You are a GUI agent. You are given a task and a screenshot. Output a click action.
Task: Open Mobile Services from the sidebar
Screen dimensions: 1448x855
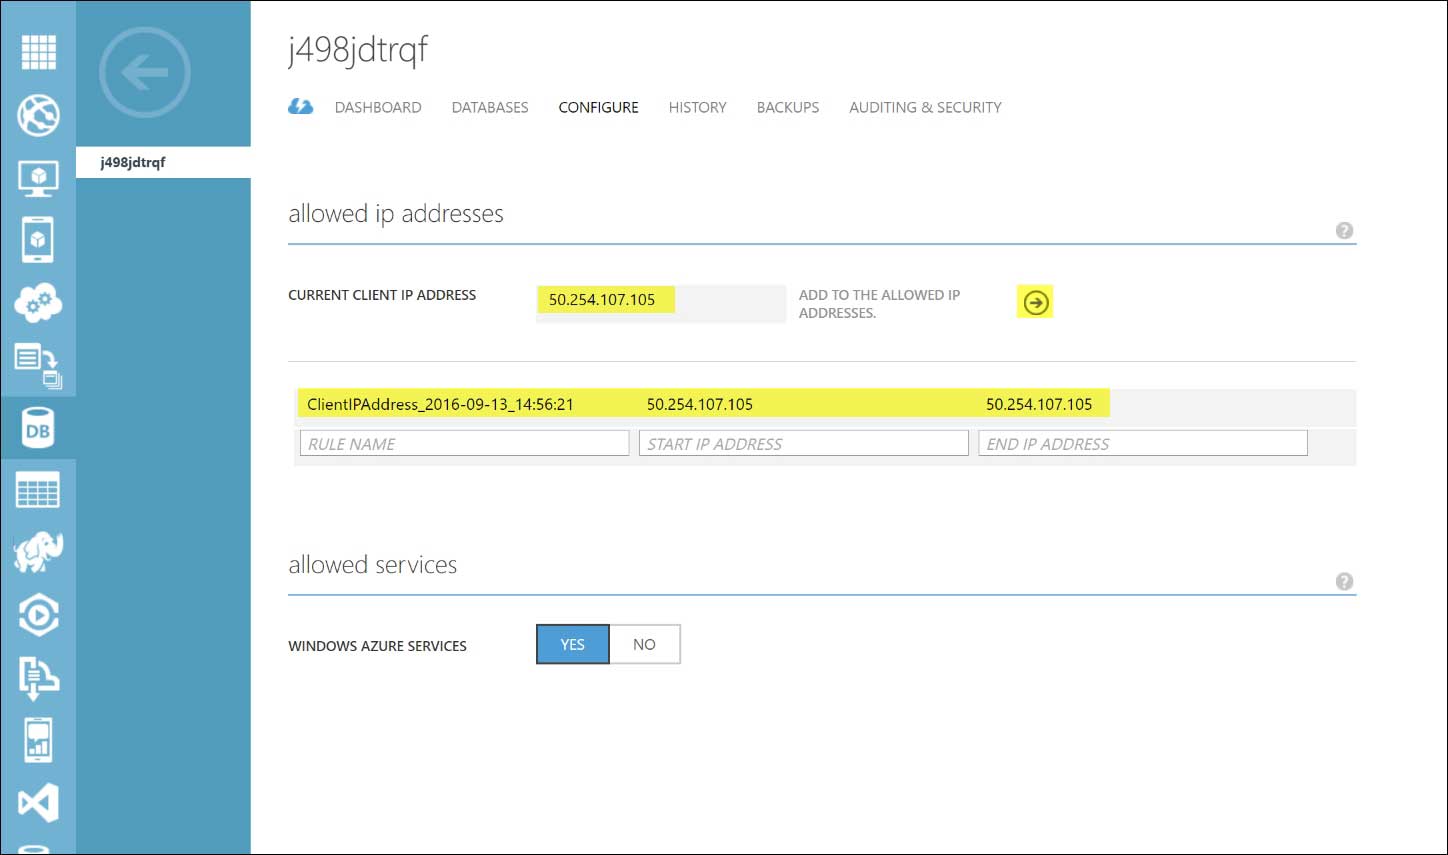[x=38, y=239]
